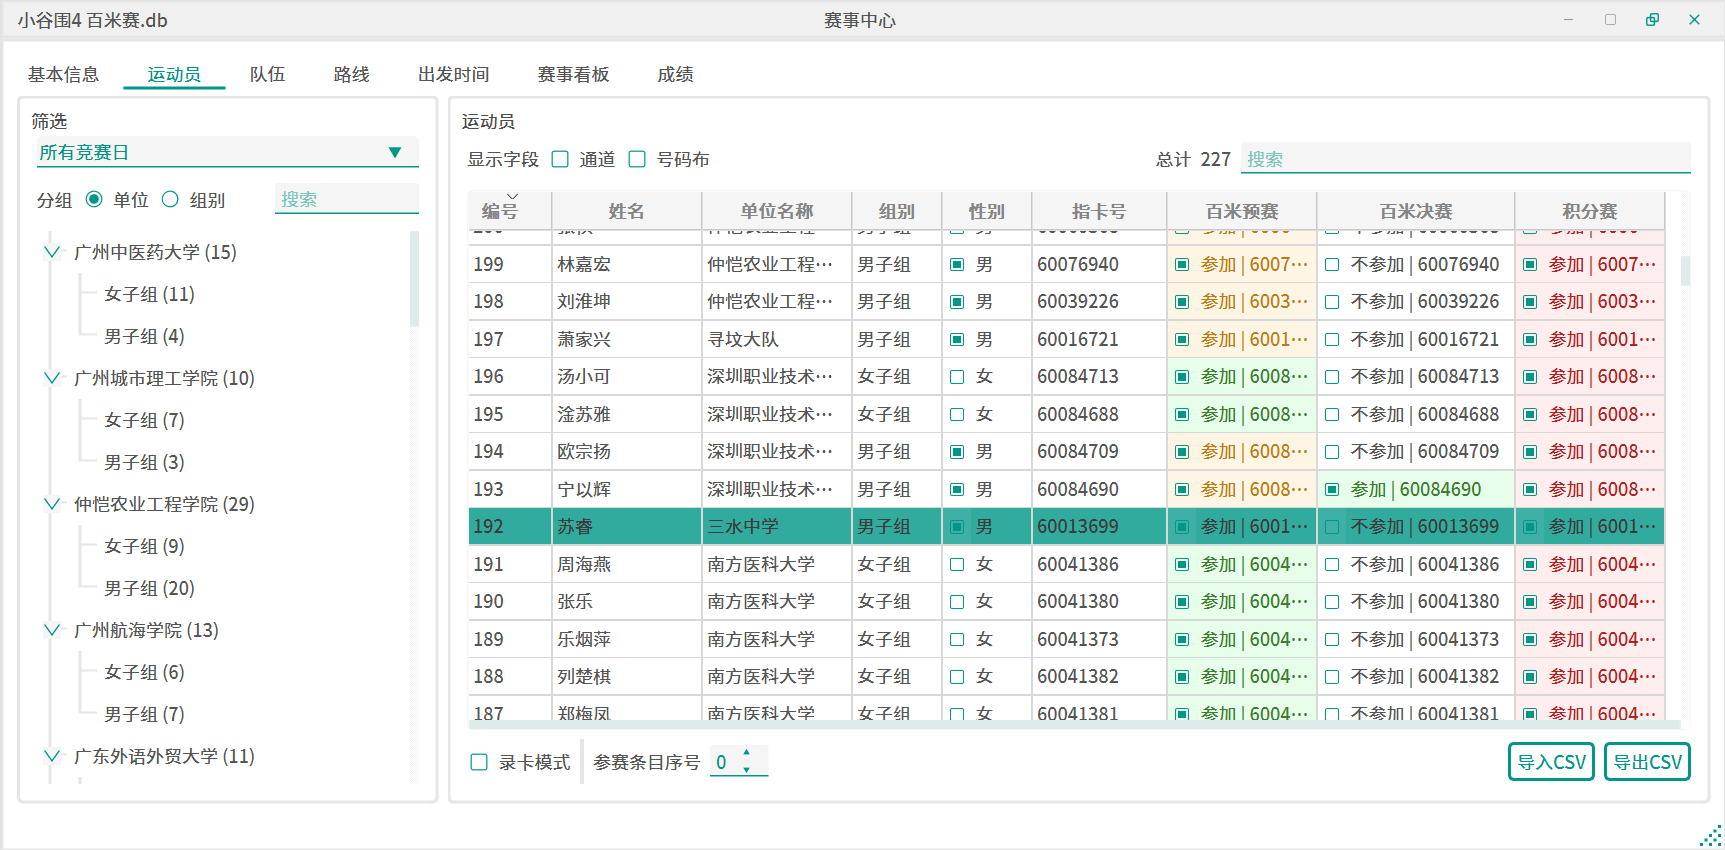Screen dimensions: 1725x850
Task: Open the 成绩 tab
Action: click(675, 74)
